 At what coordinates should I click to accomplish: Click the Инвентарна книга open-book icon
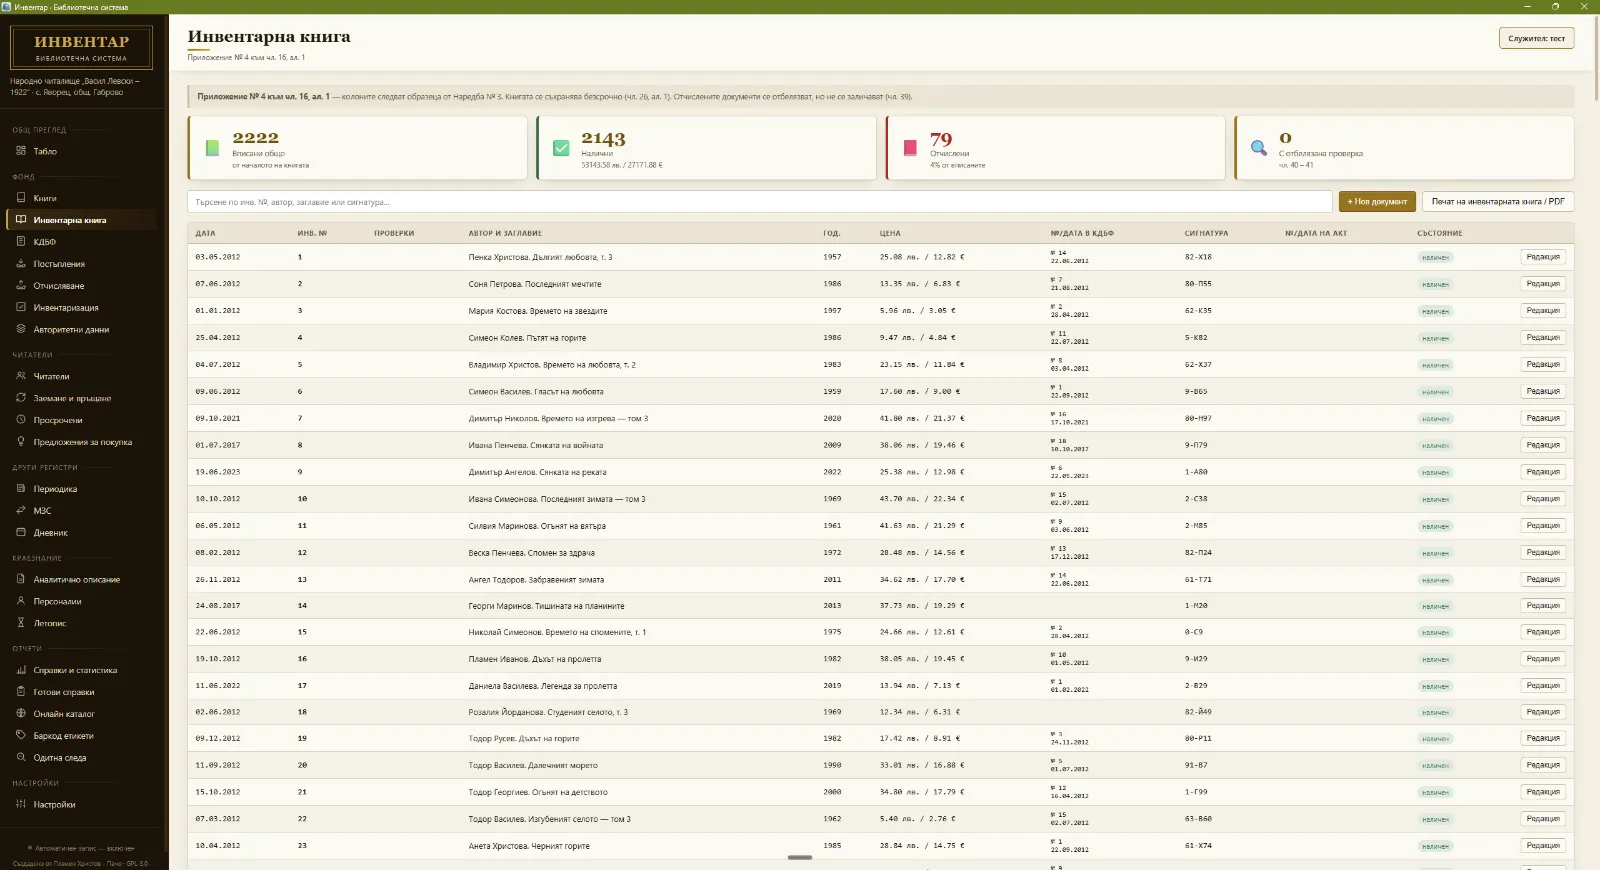point(21,220)
